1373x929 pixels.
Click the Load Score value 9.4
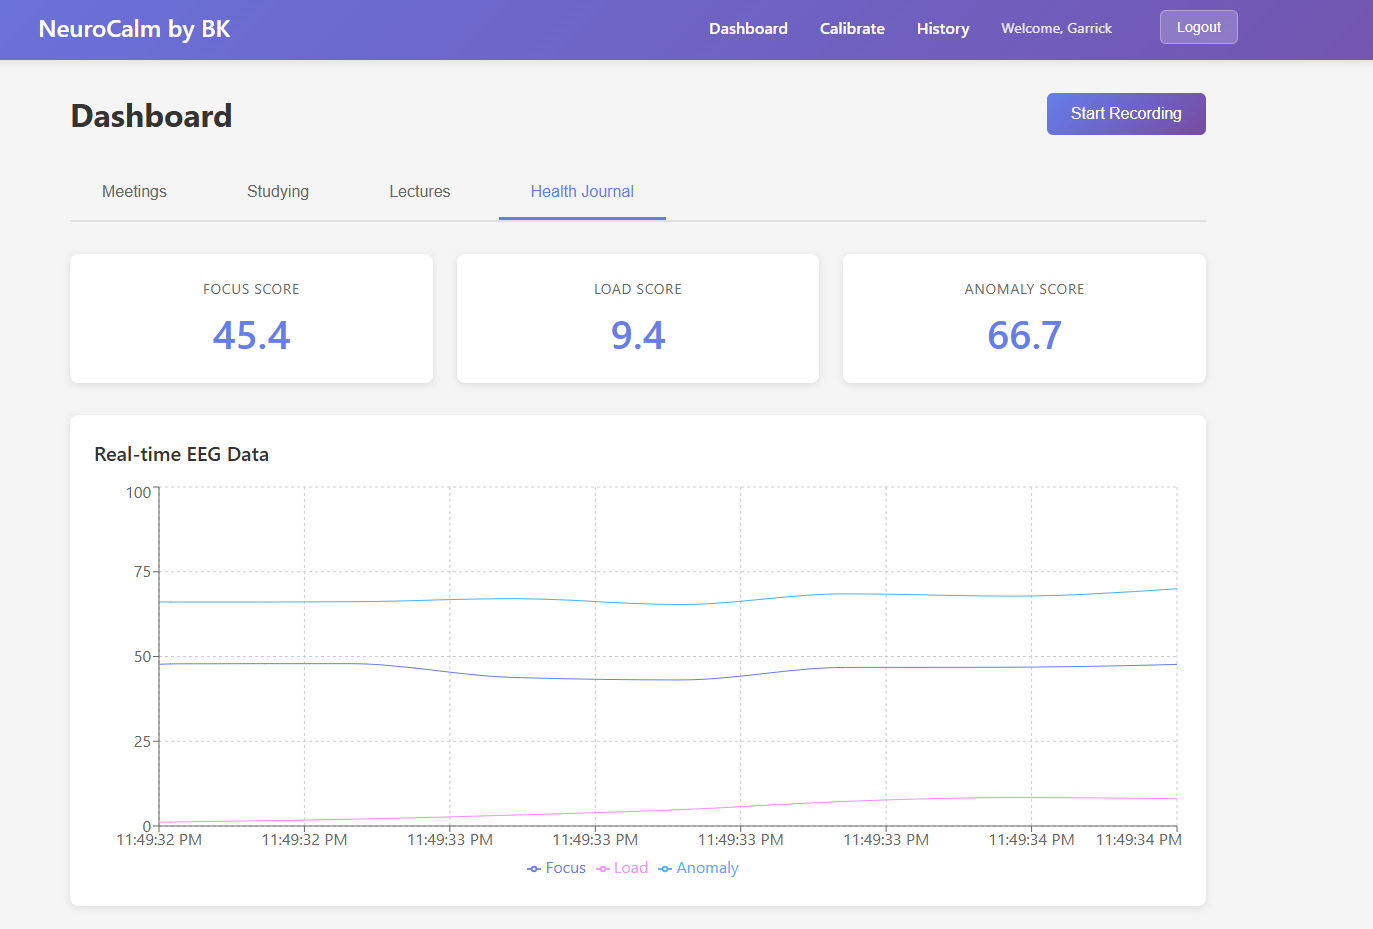(638, 335)
